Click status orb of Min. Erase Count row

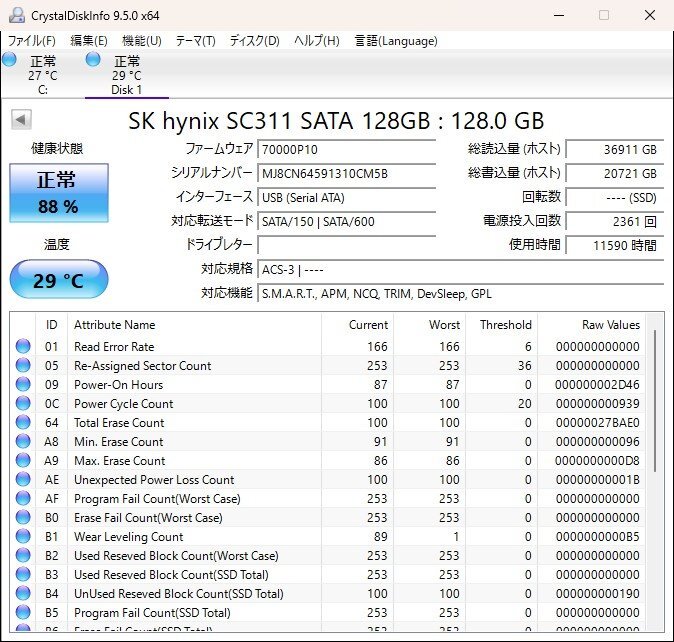point(23,441)
